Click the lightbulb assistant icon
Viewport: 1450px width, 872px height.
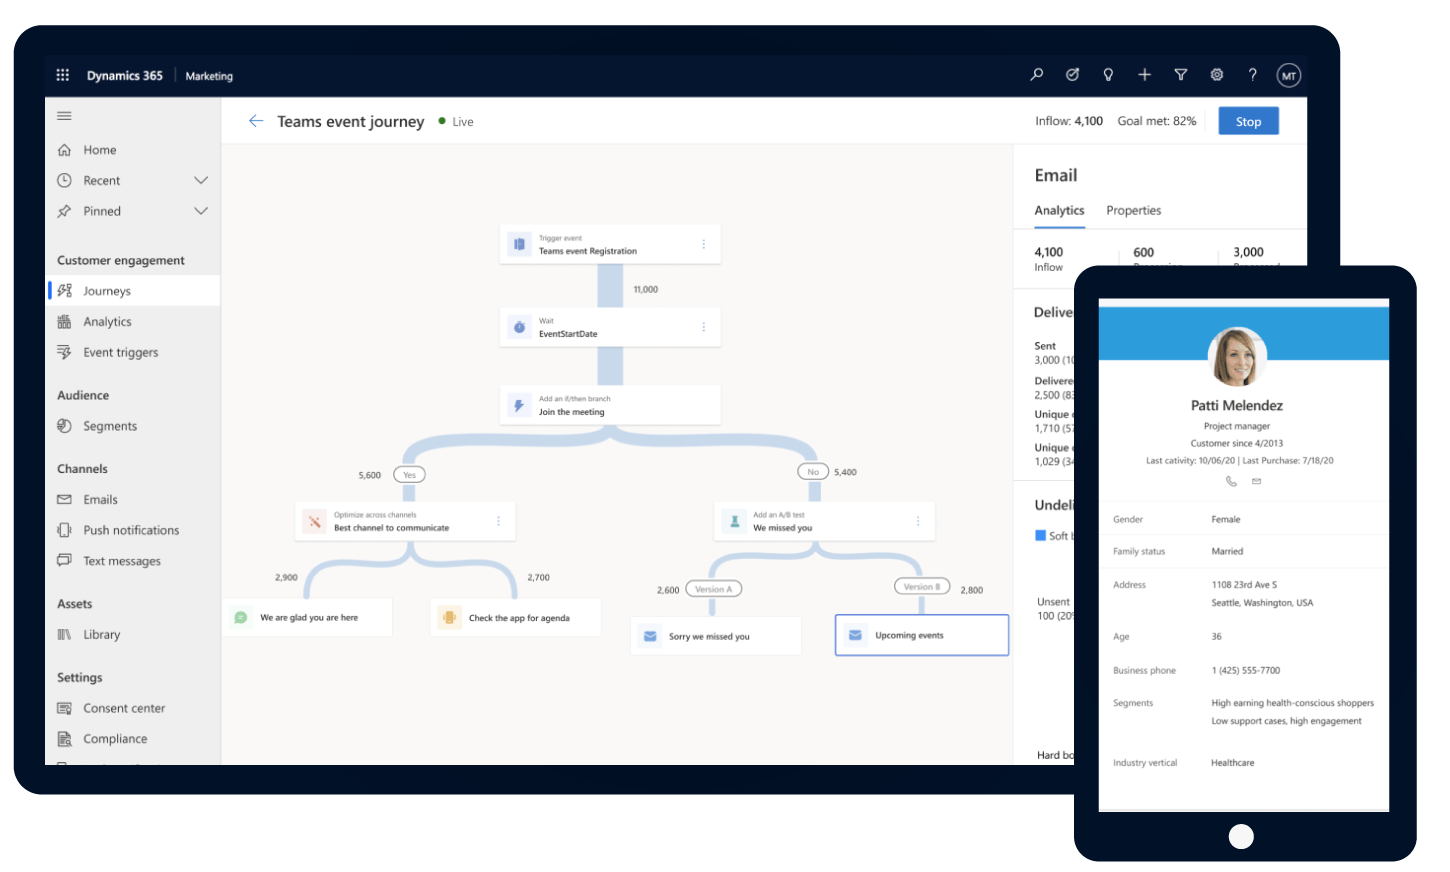1108,74
